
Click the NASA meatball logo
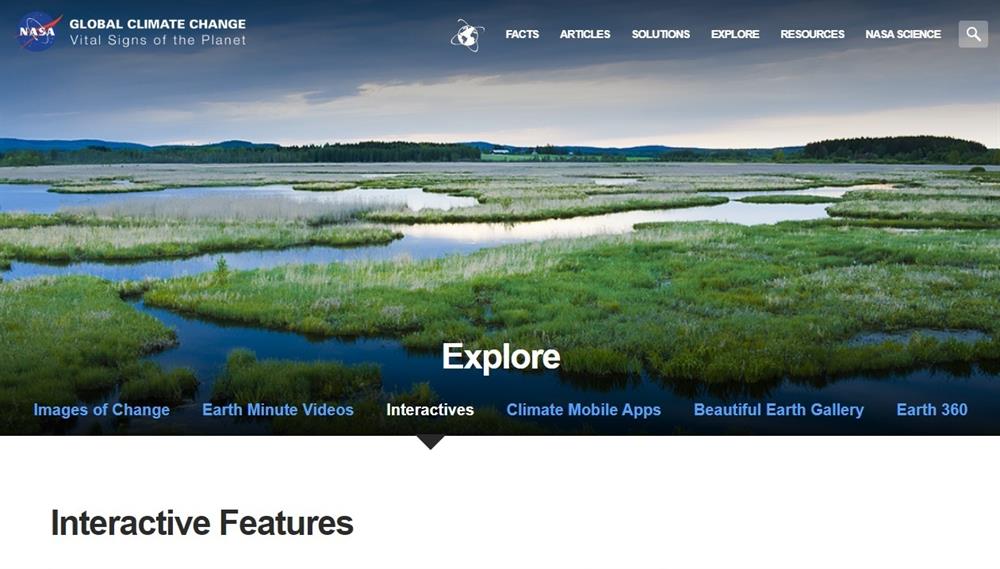pos(39,31)
